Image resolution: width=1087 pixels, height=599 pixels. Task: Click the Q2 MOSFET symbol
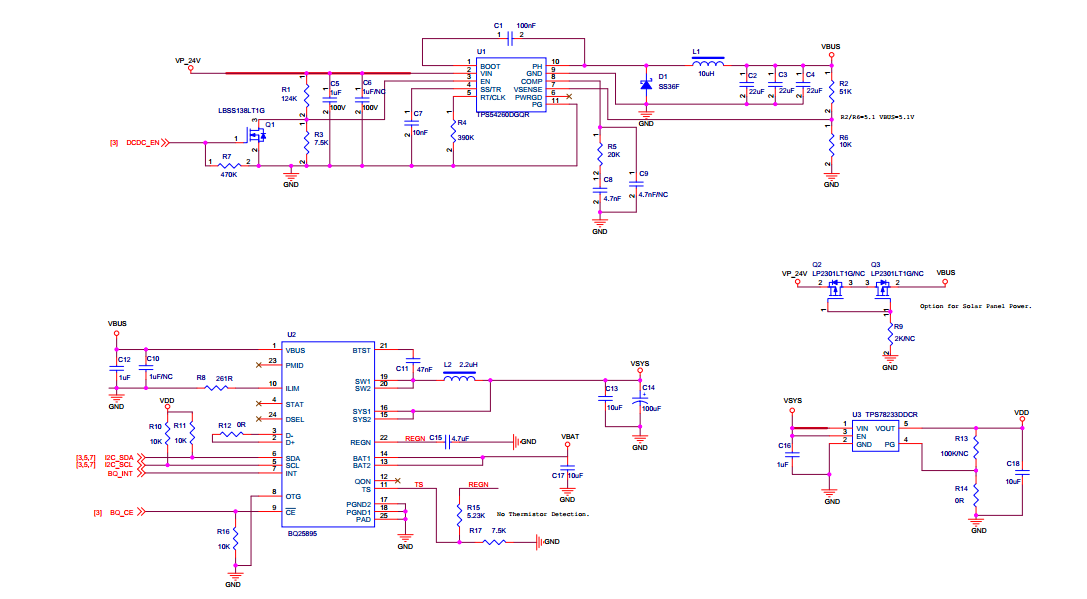click(836, 289)
